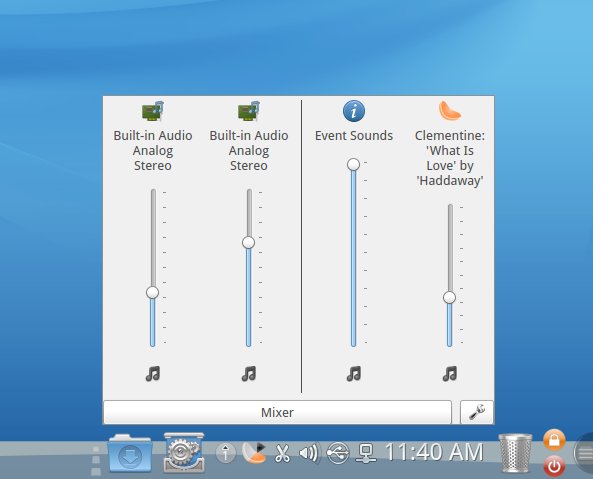This screenshot has height=479, width=593.
Task: Click the speaker volume tray icon
Action: click(309, 453)
